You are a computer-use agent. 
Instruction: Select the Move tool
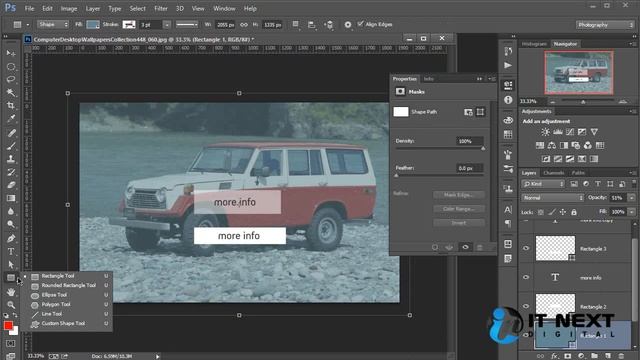coord(11,53)
